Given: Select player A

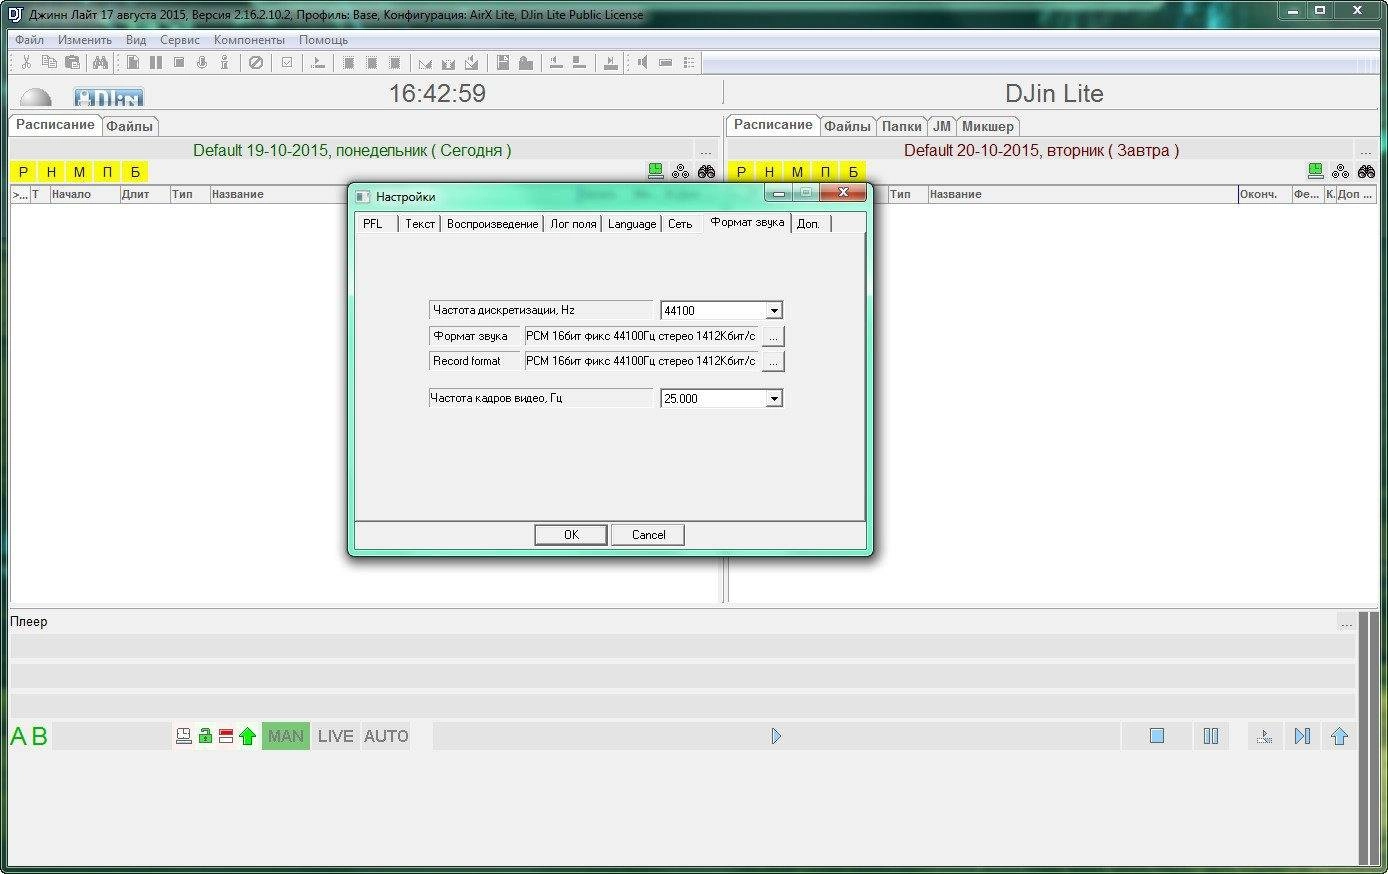Looking at the screenshot, I should click(x=19, y=737).
